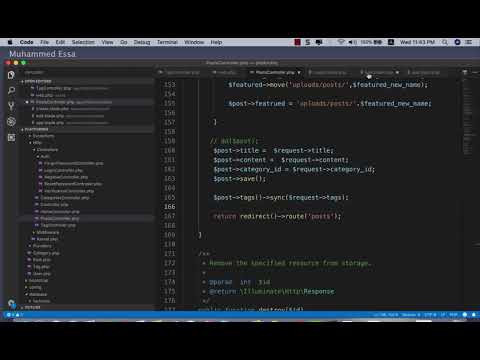Open the Go menu
Screen dimensions: 480x360
[x=124, y=42]
